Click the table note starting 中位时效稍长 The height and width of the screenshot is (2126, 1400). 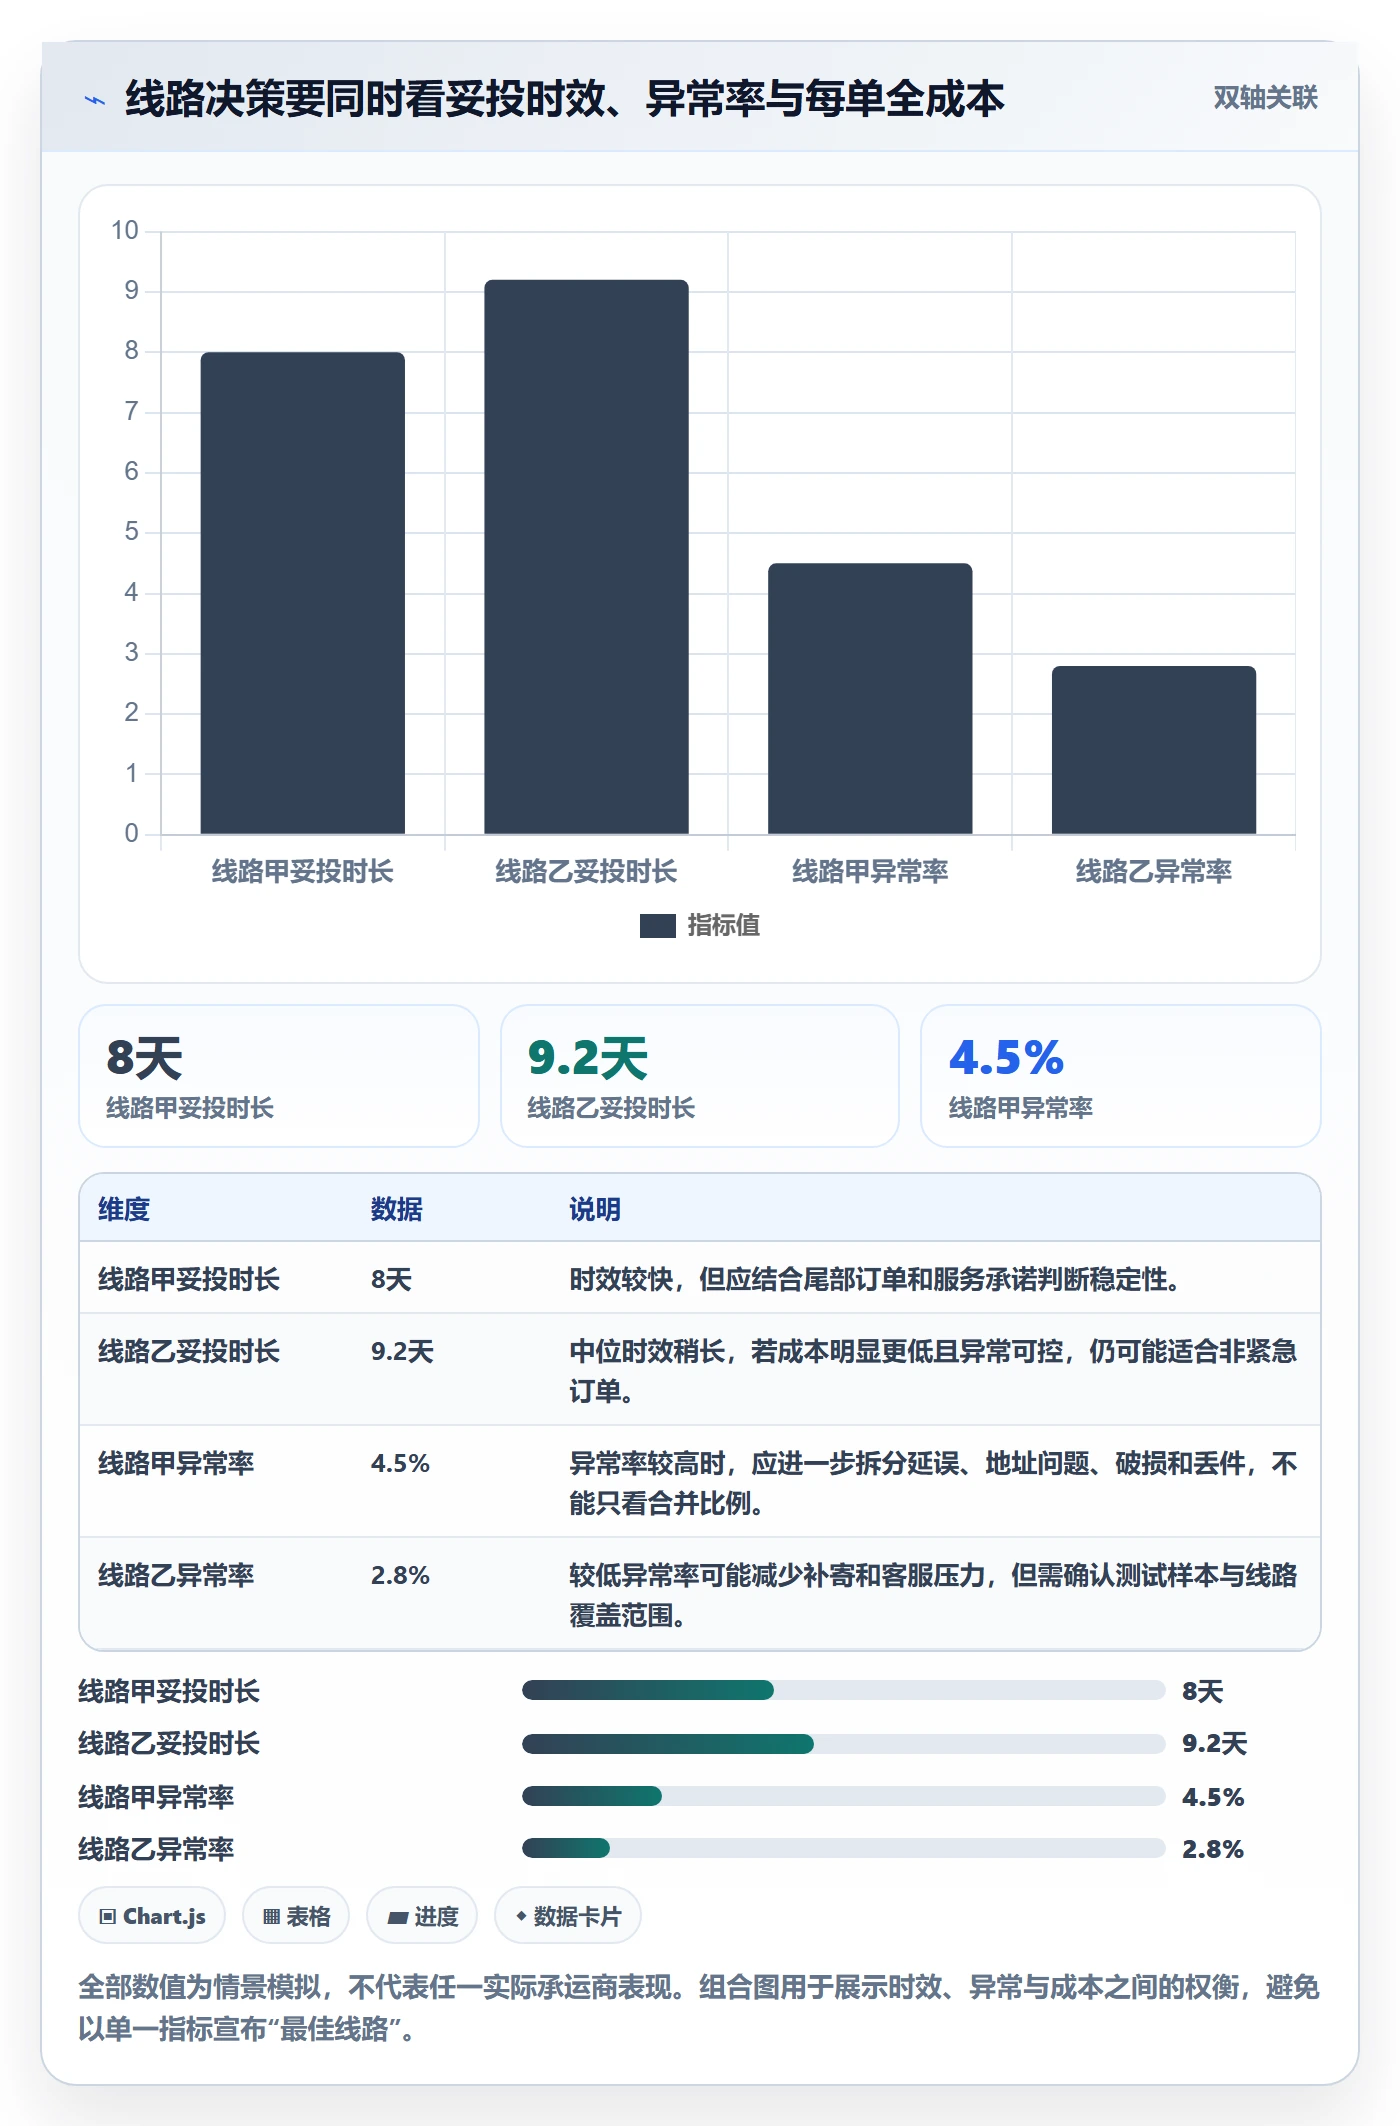pos(933,1371)
